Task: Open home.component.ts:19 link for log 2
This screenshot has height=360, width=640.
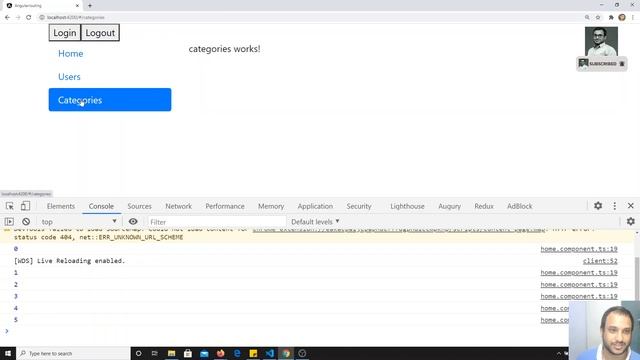Action: 579,284
